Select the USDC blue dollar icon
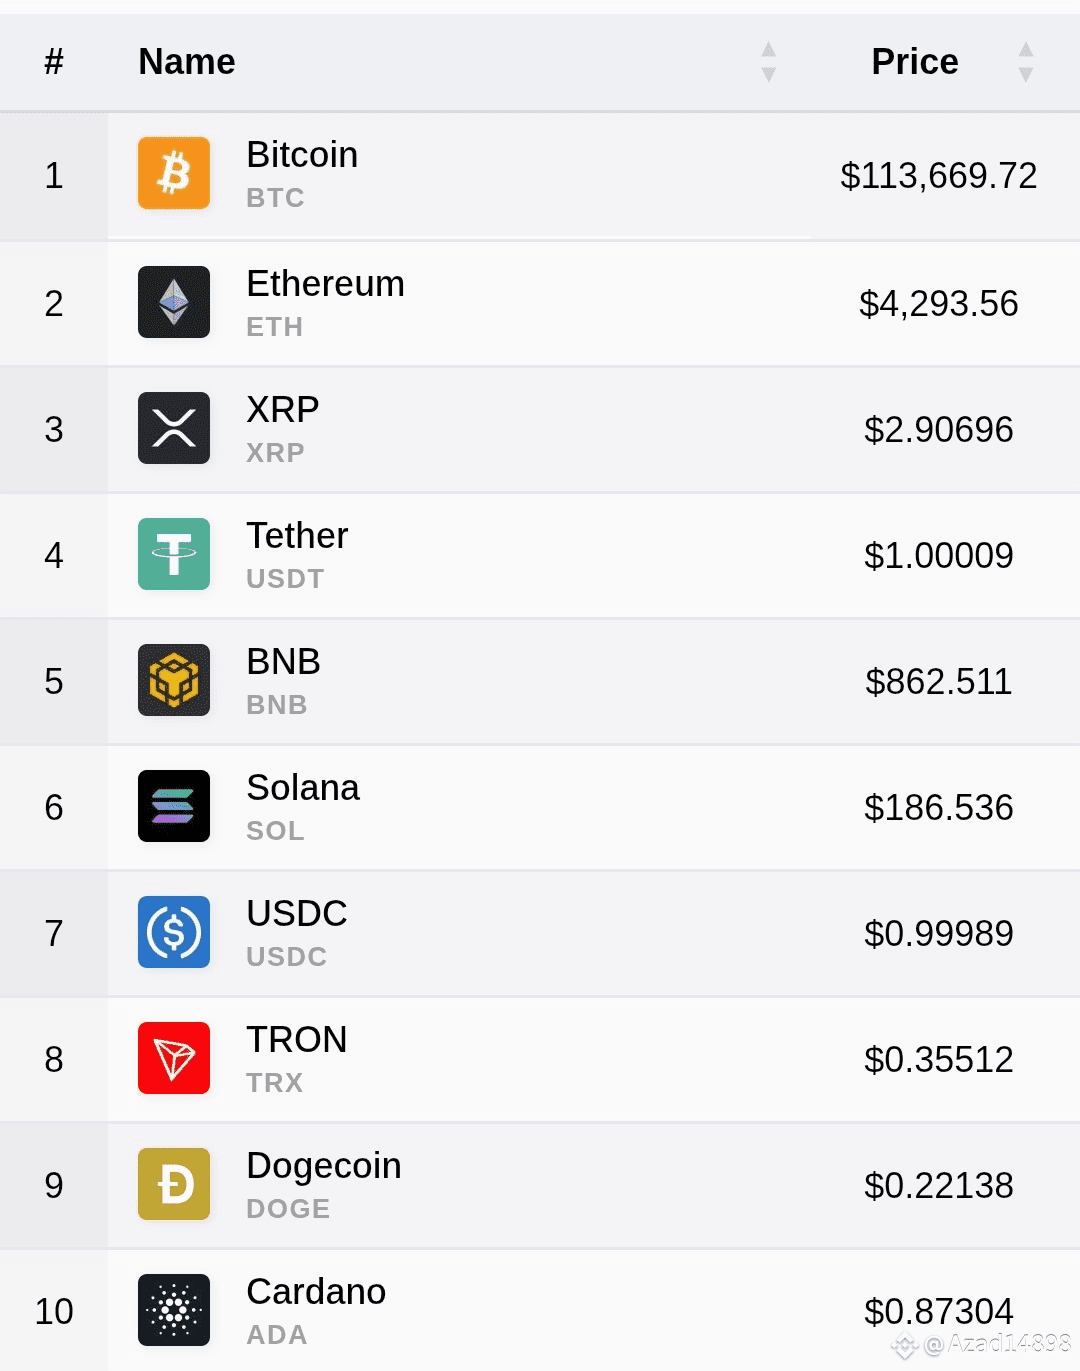 coord(174,932)
